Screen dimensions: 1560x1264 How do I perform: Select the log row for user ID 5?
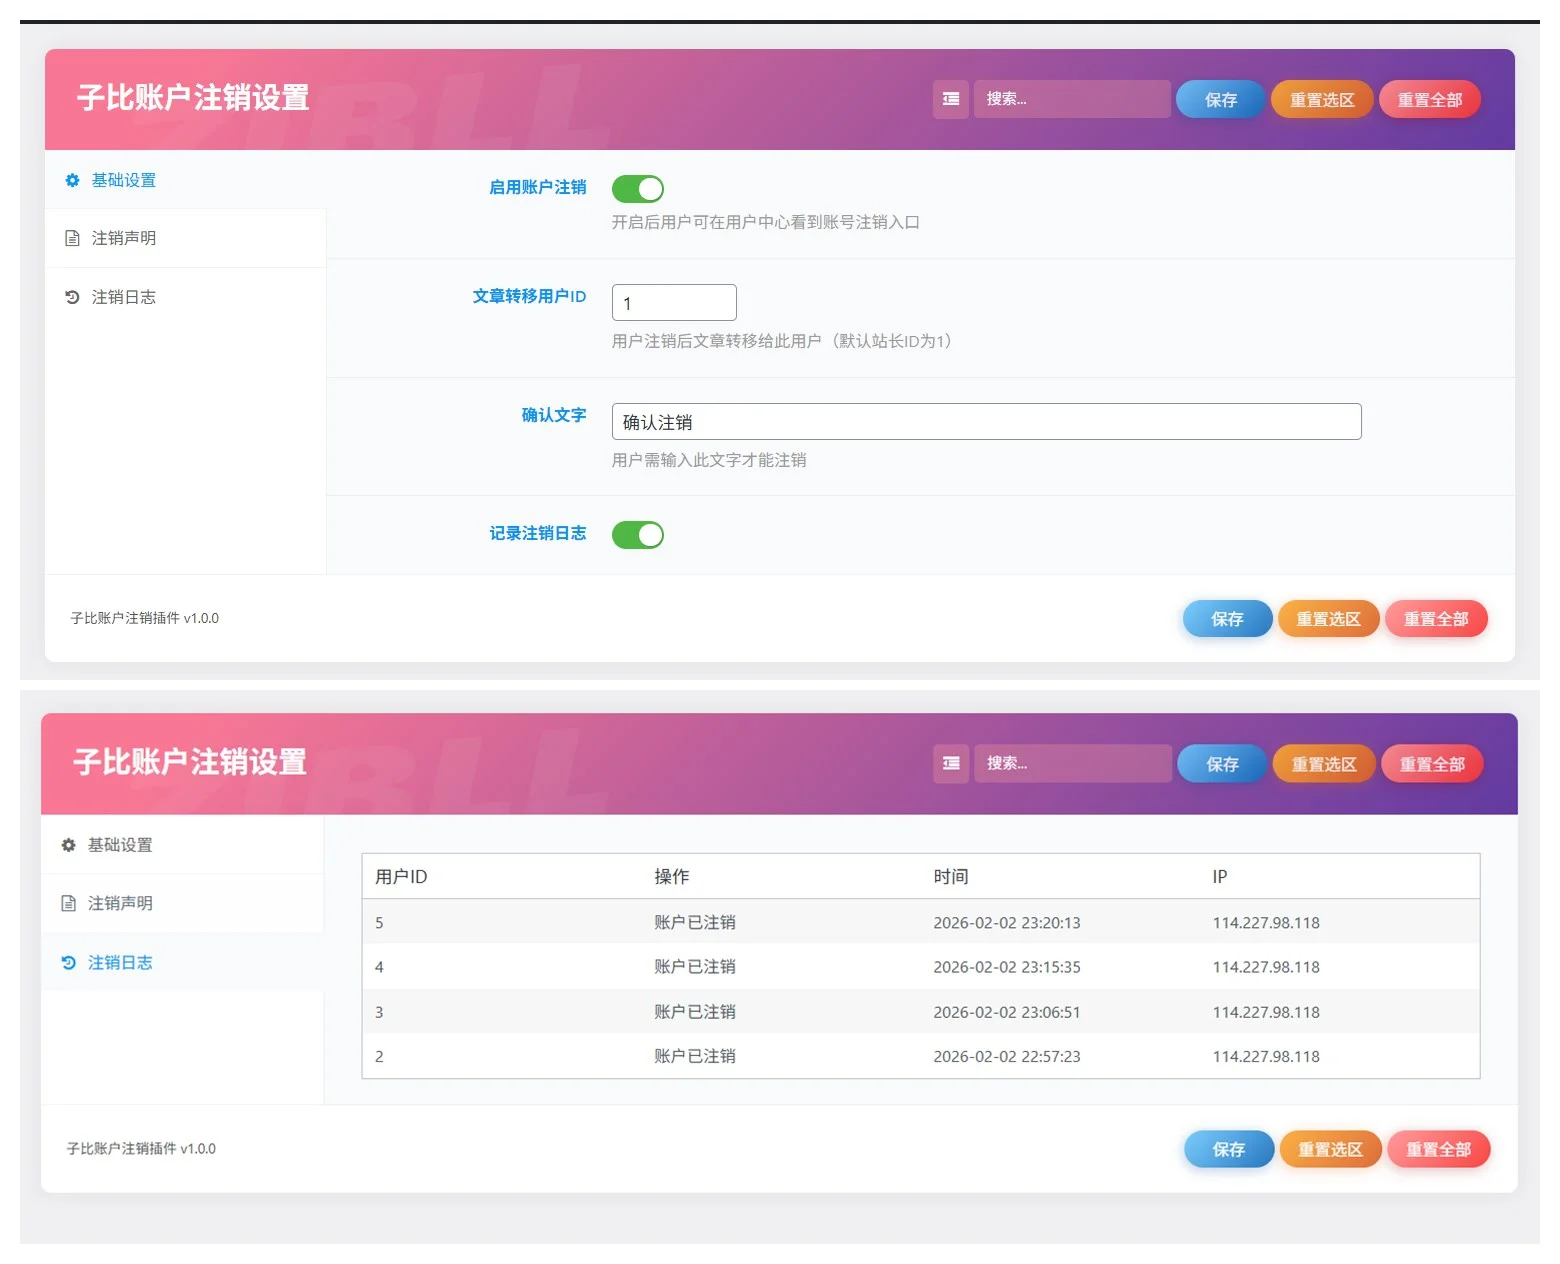tap(920, 922)
